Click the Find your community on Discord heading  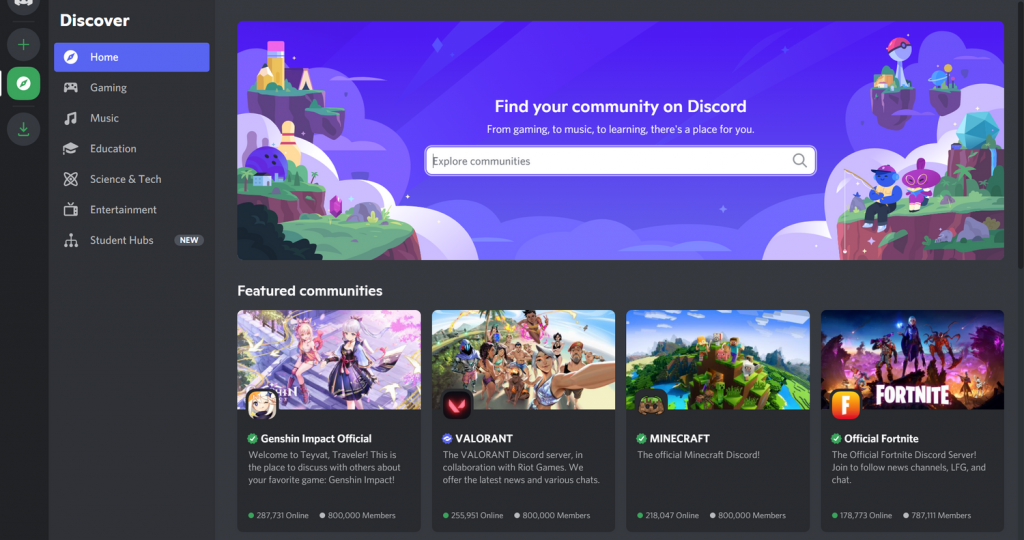620,106
